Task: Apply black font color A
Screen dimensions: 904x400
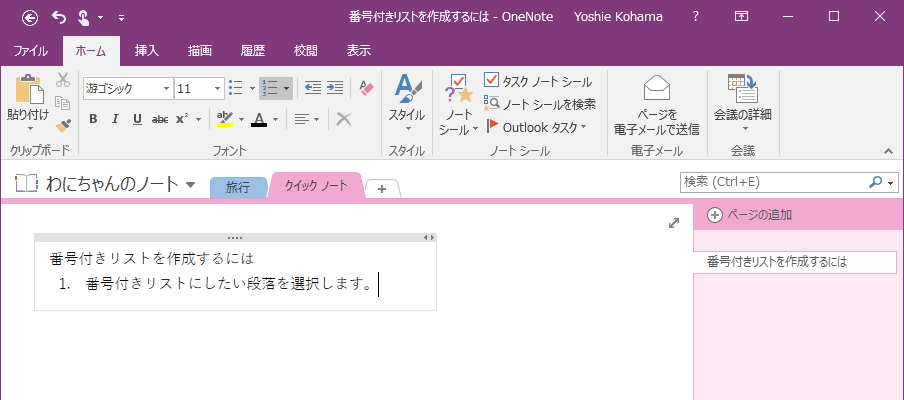Action: (259, 119)
